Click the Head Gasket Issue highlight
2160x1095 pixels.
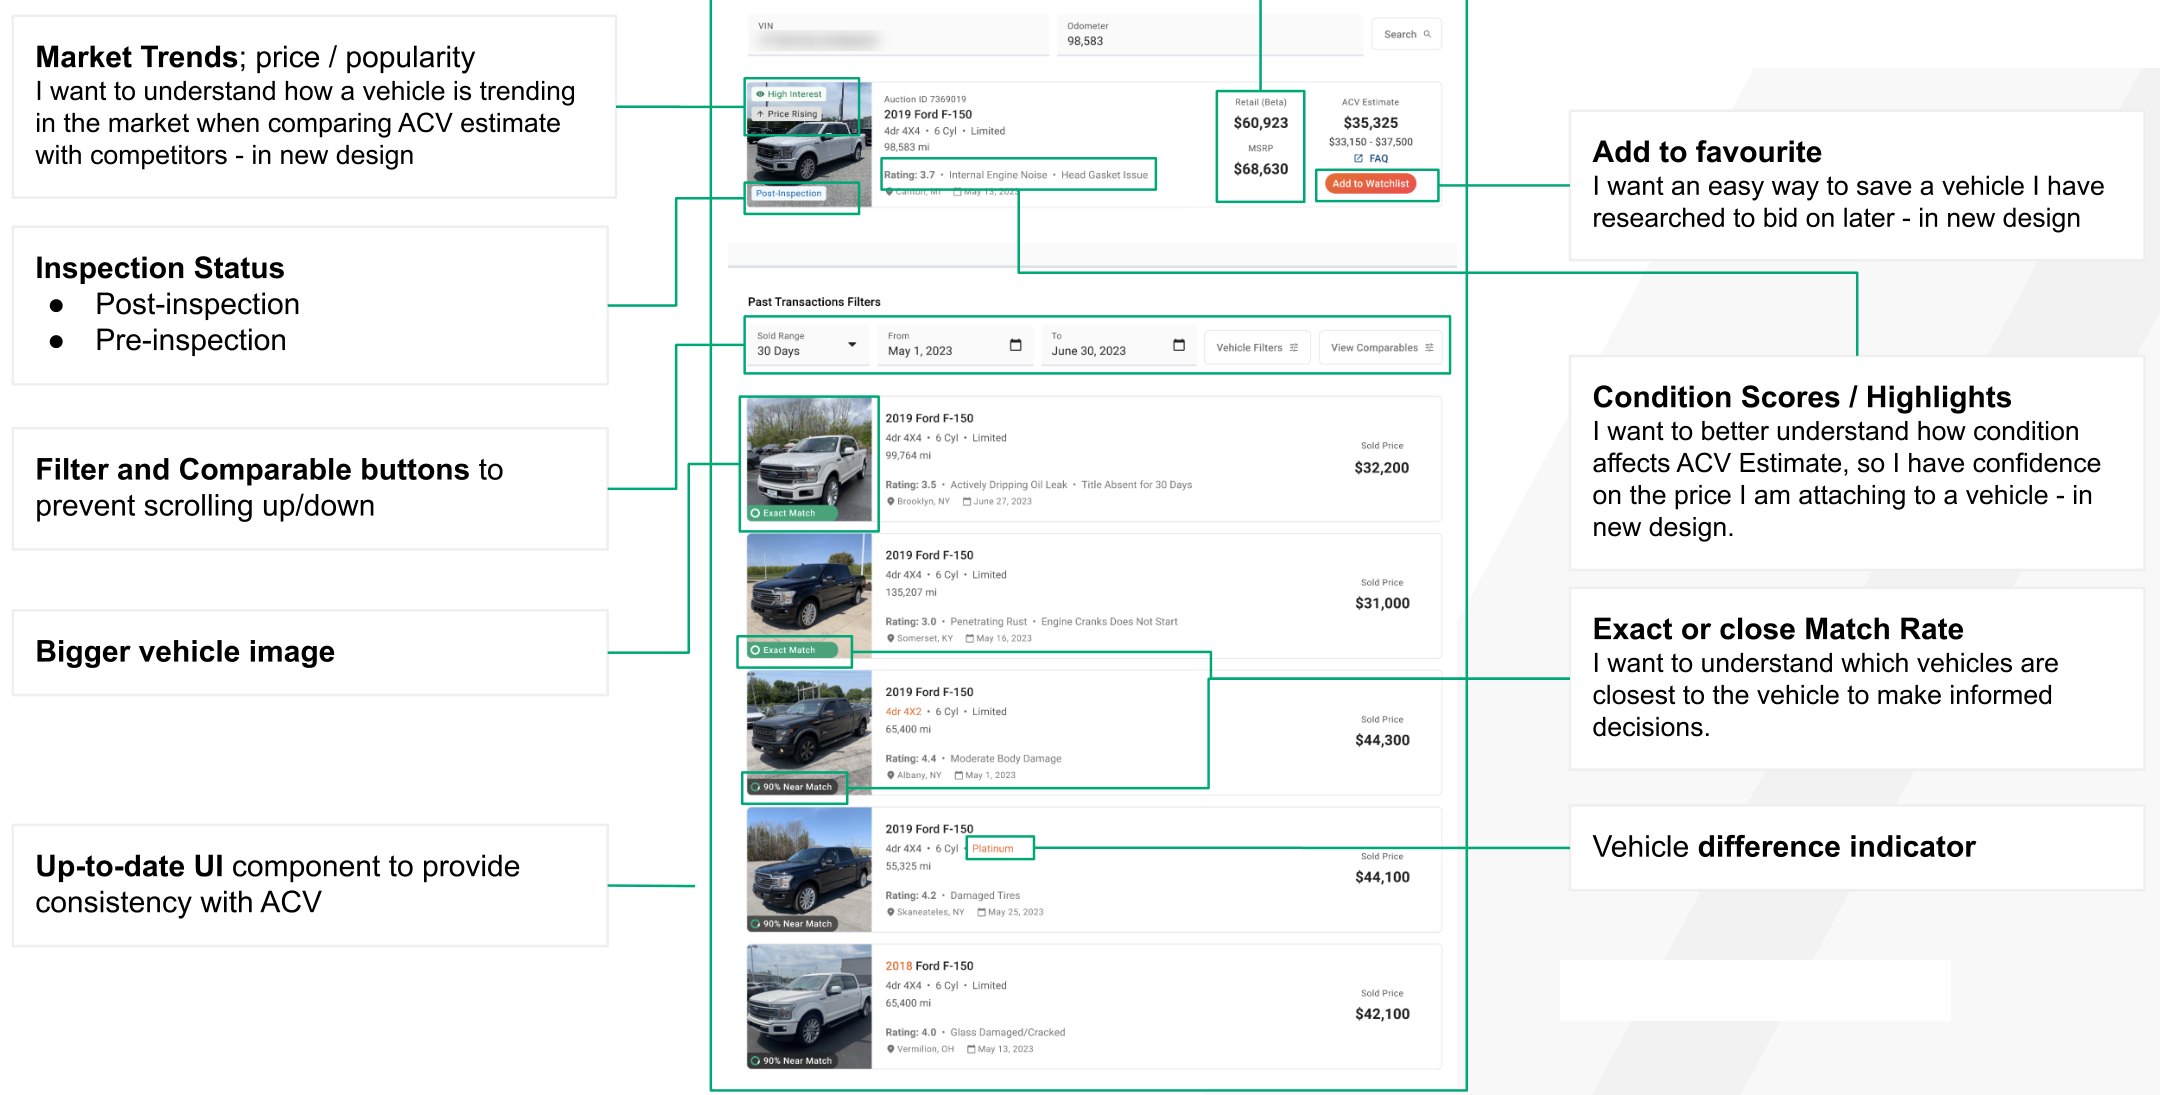pyautogui.click(x=1104, y=175)
